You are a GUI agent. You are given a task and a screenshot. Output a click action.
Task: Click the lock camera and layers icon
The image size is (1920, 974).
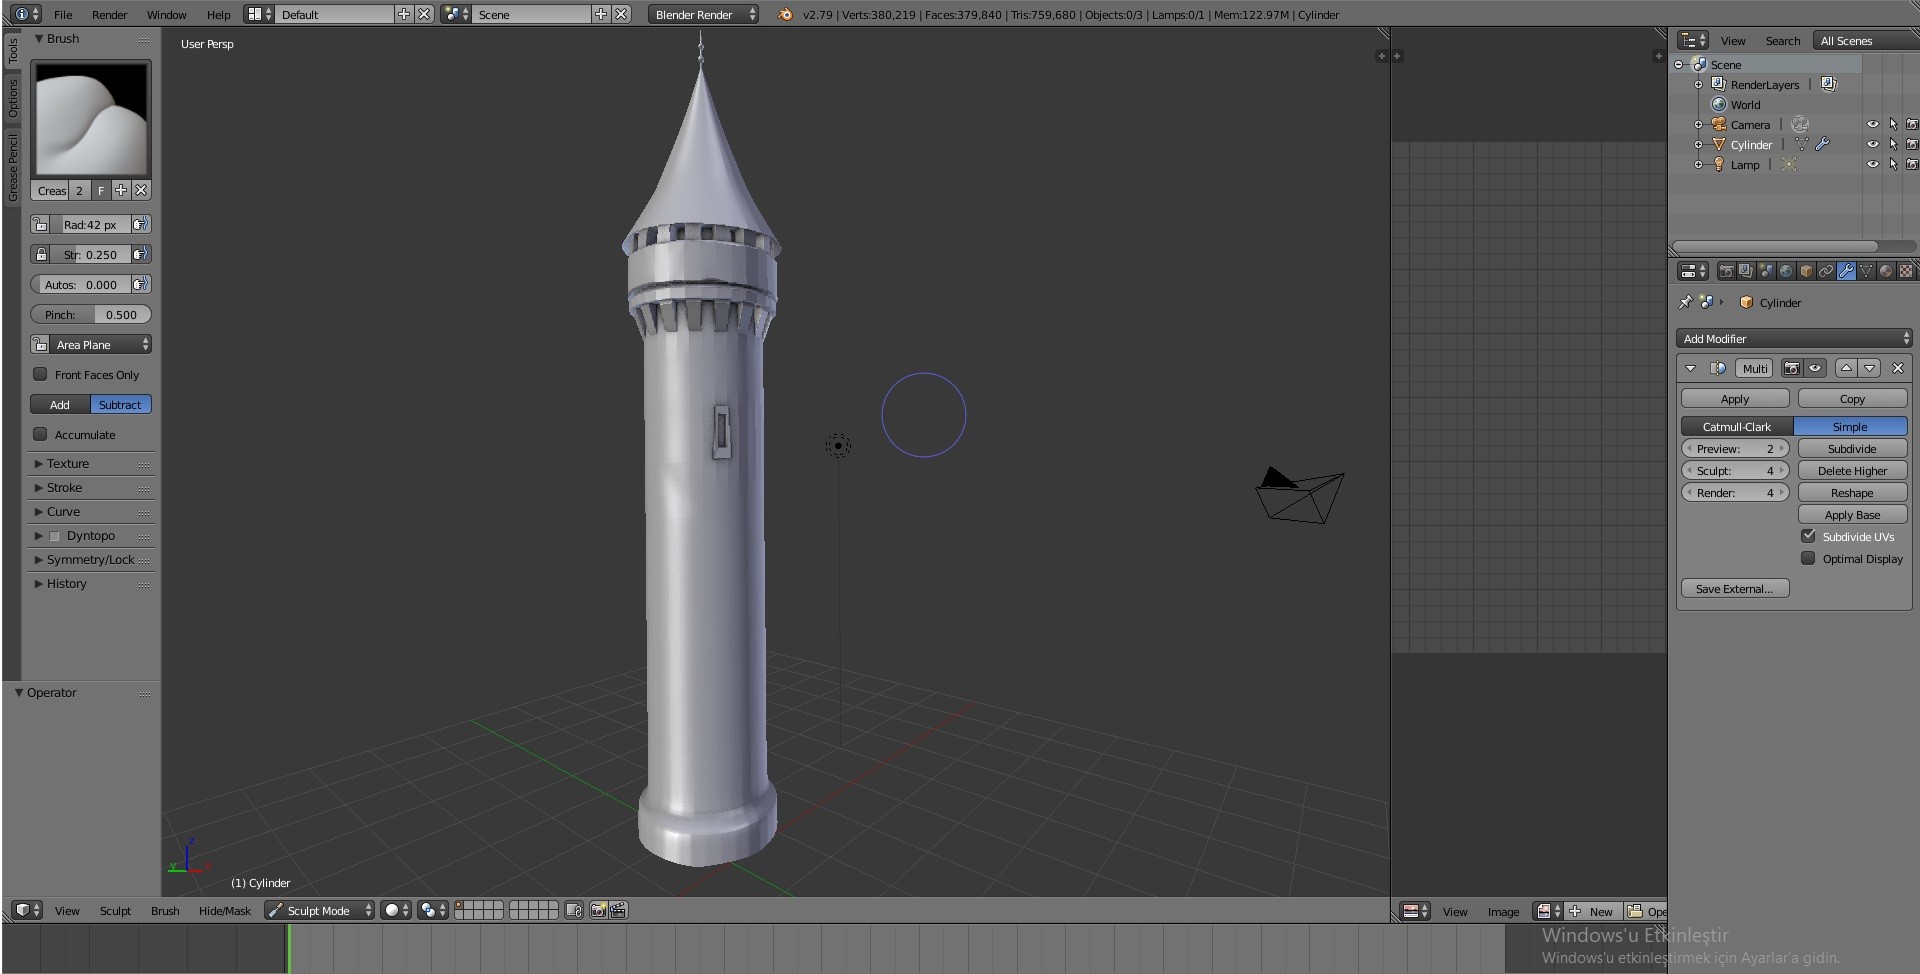point(574,910)
